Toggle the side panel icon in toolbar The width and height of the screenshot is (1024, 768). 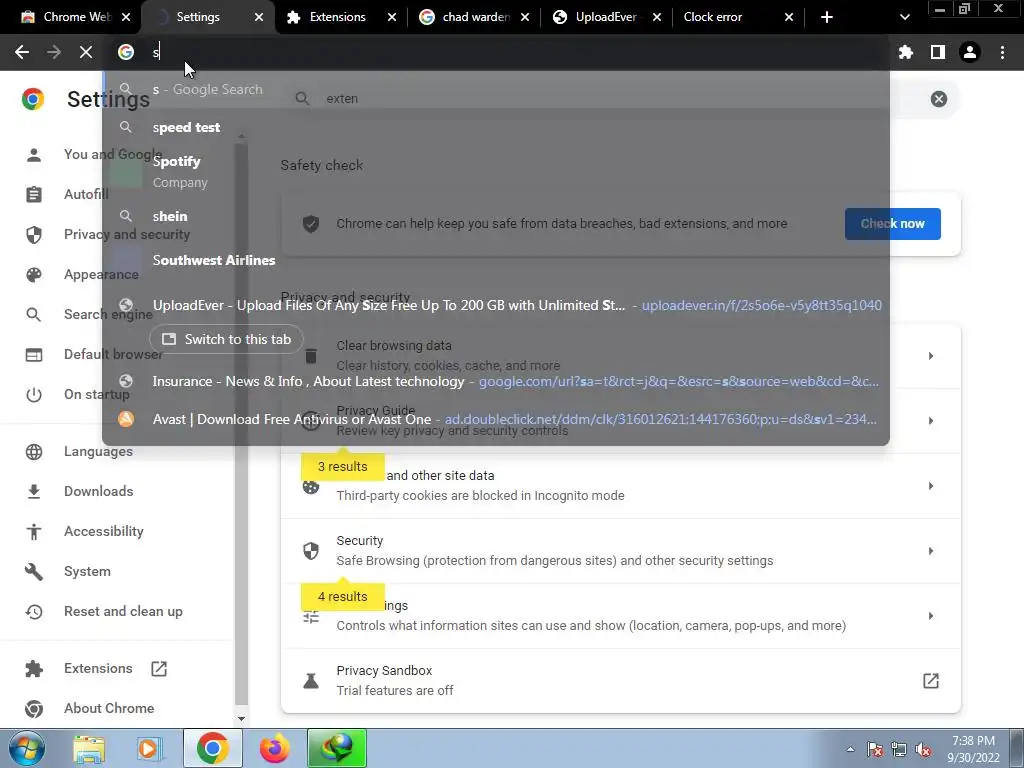pos(938,52)
